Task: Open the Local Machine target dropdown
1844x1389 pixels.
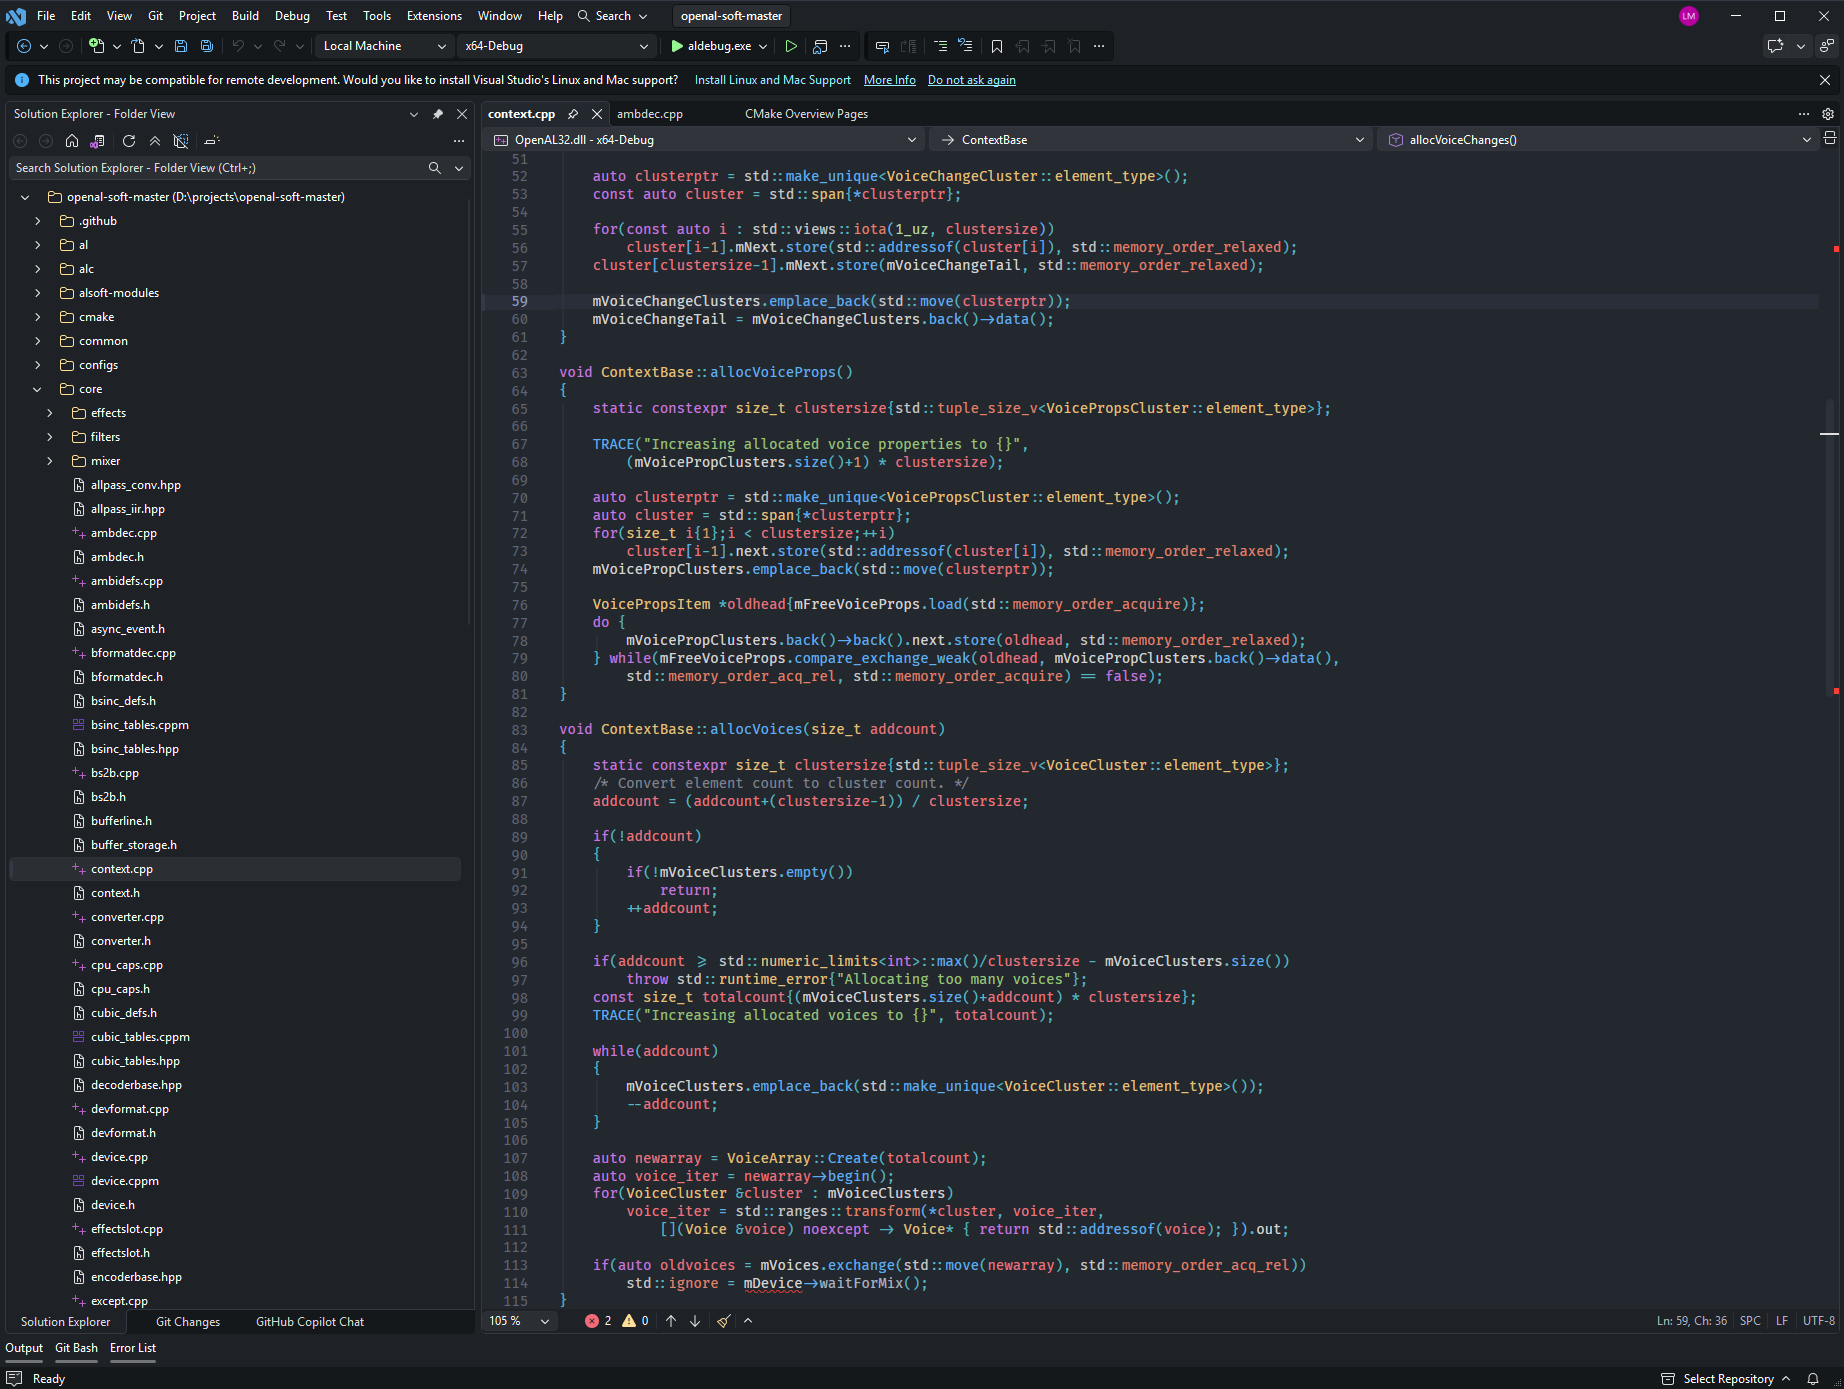Action: (x=384, y=46)
